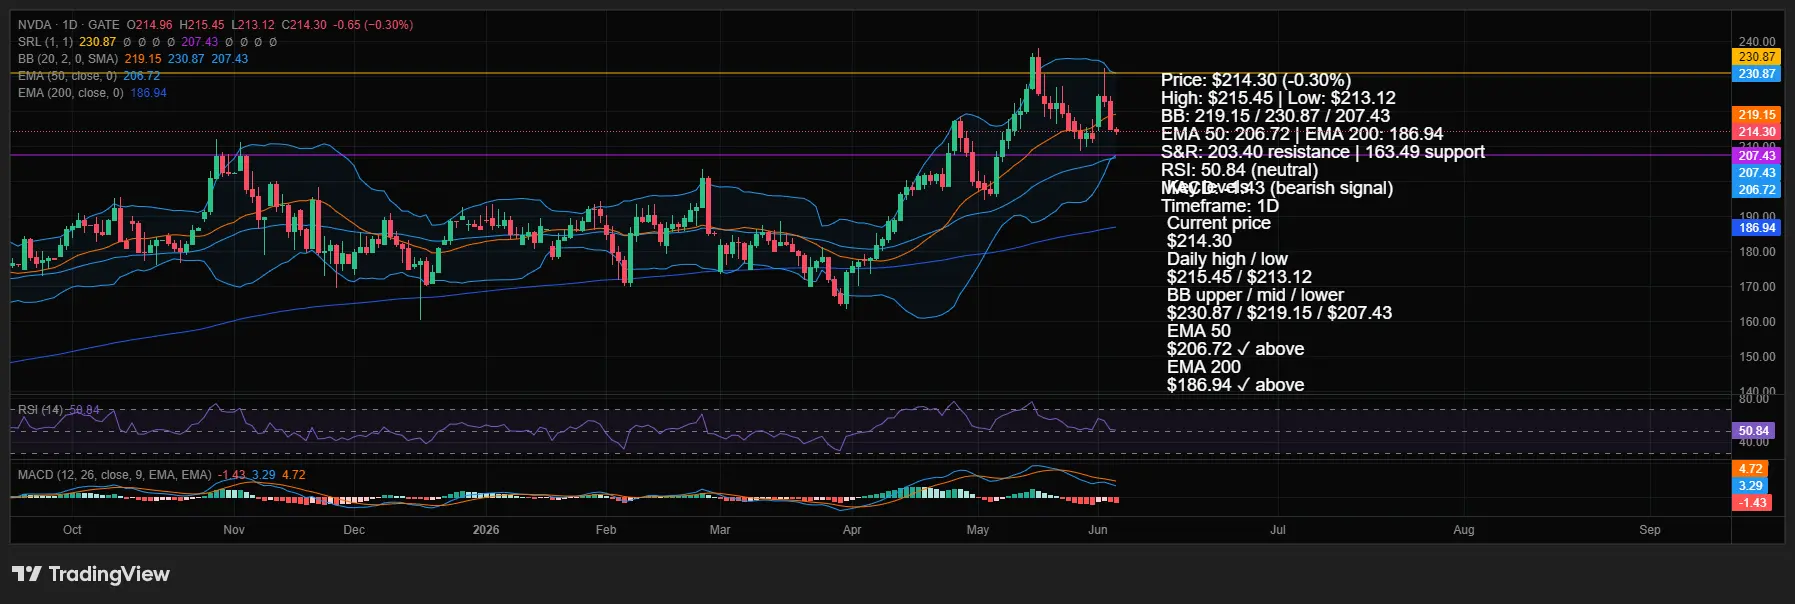Image resolution: width=1795 pixels, height=604 pixels.
Task: Click the blue 230.87 price axis tag
Action: pyautogui.click(x=1756, y=74)
